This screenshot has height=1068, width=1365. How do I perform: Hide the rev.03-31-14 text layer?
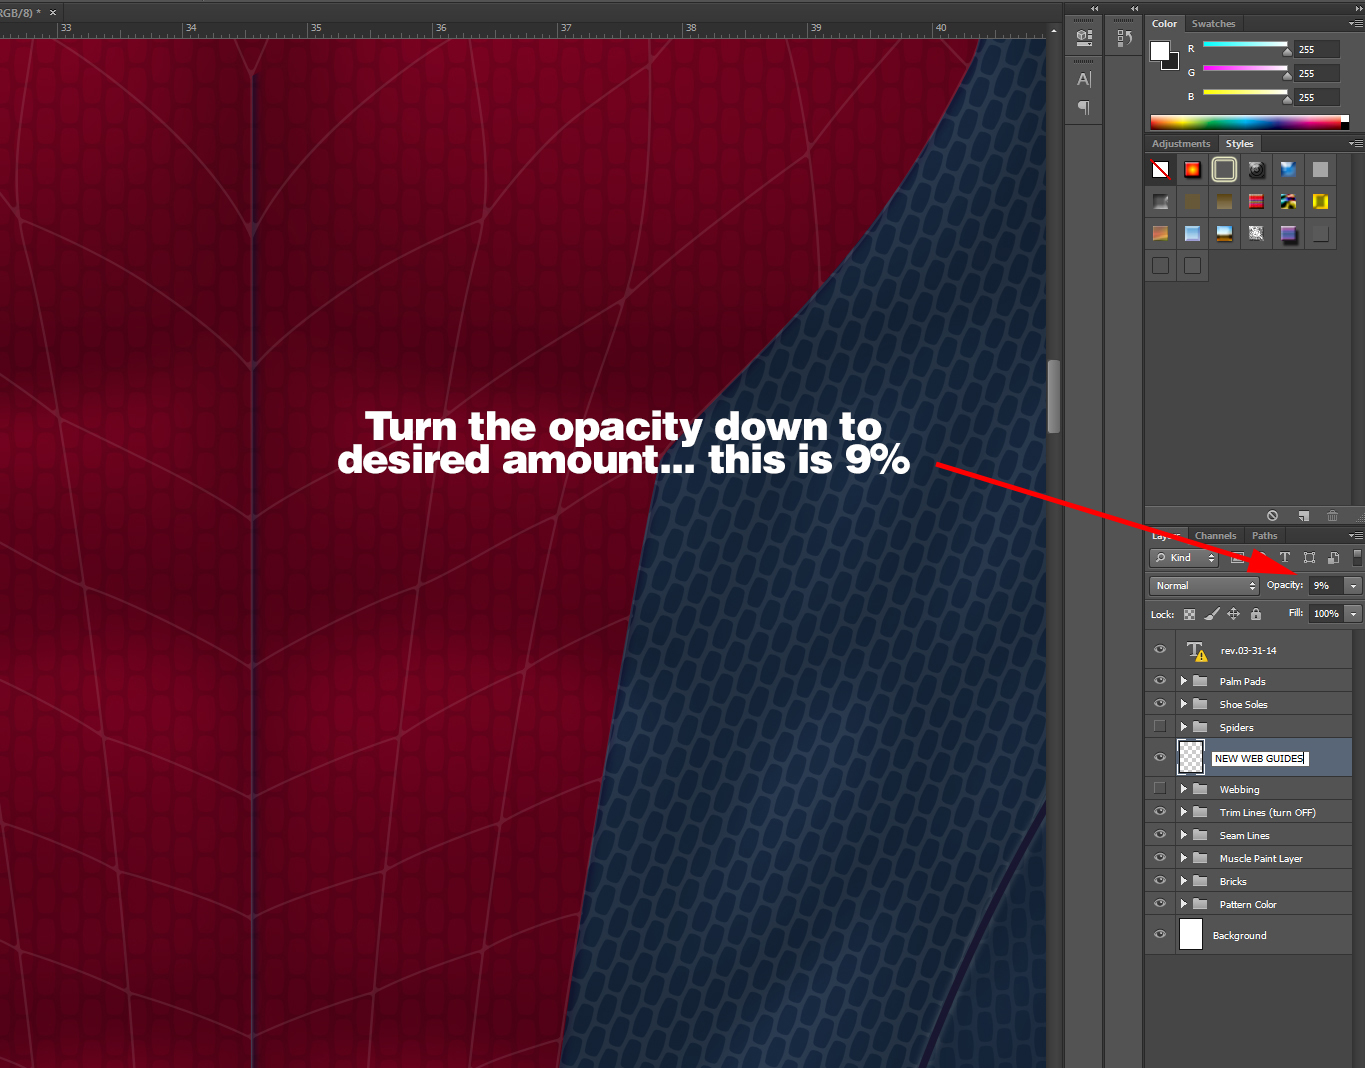pos(1160,650)
